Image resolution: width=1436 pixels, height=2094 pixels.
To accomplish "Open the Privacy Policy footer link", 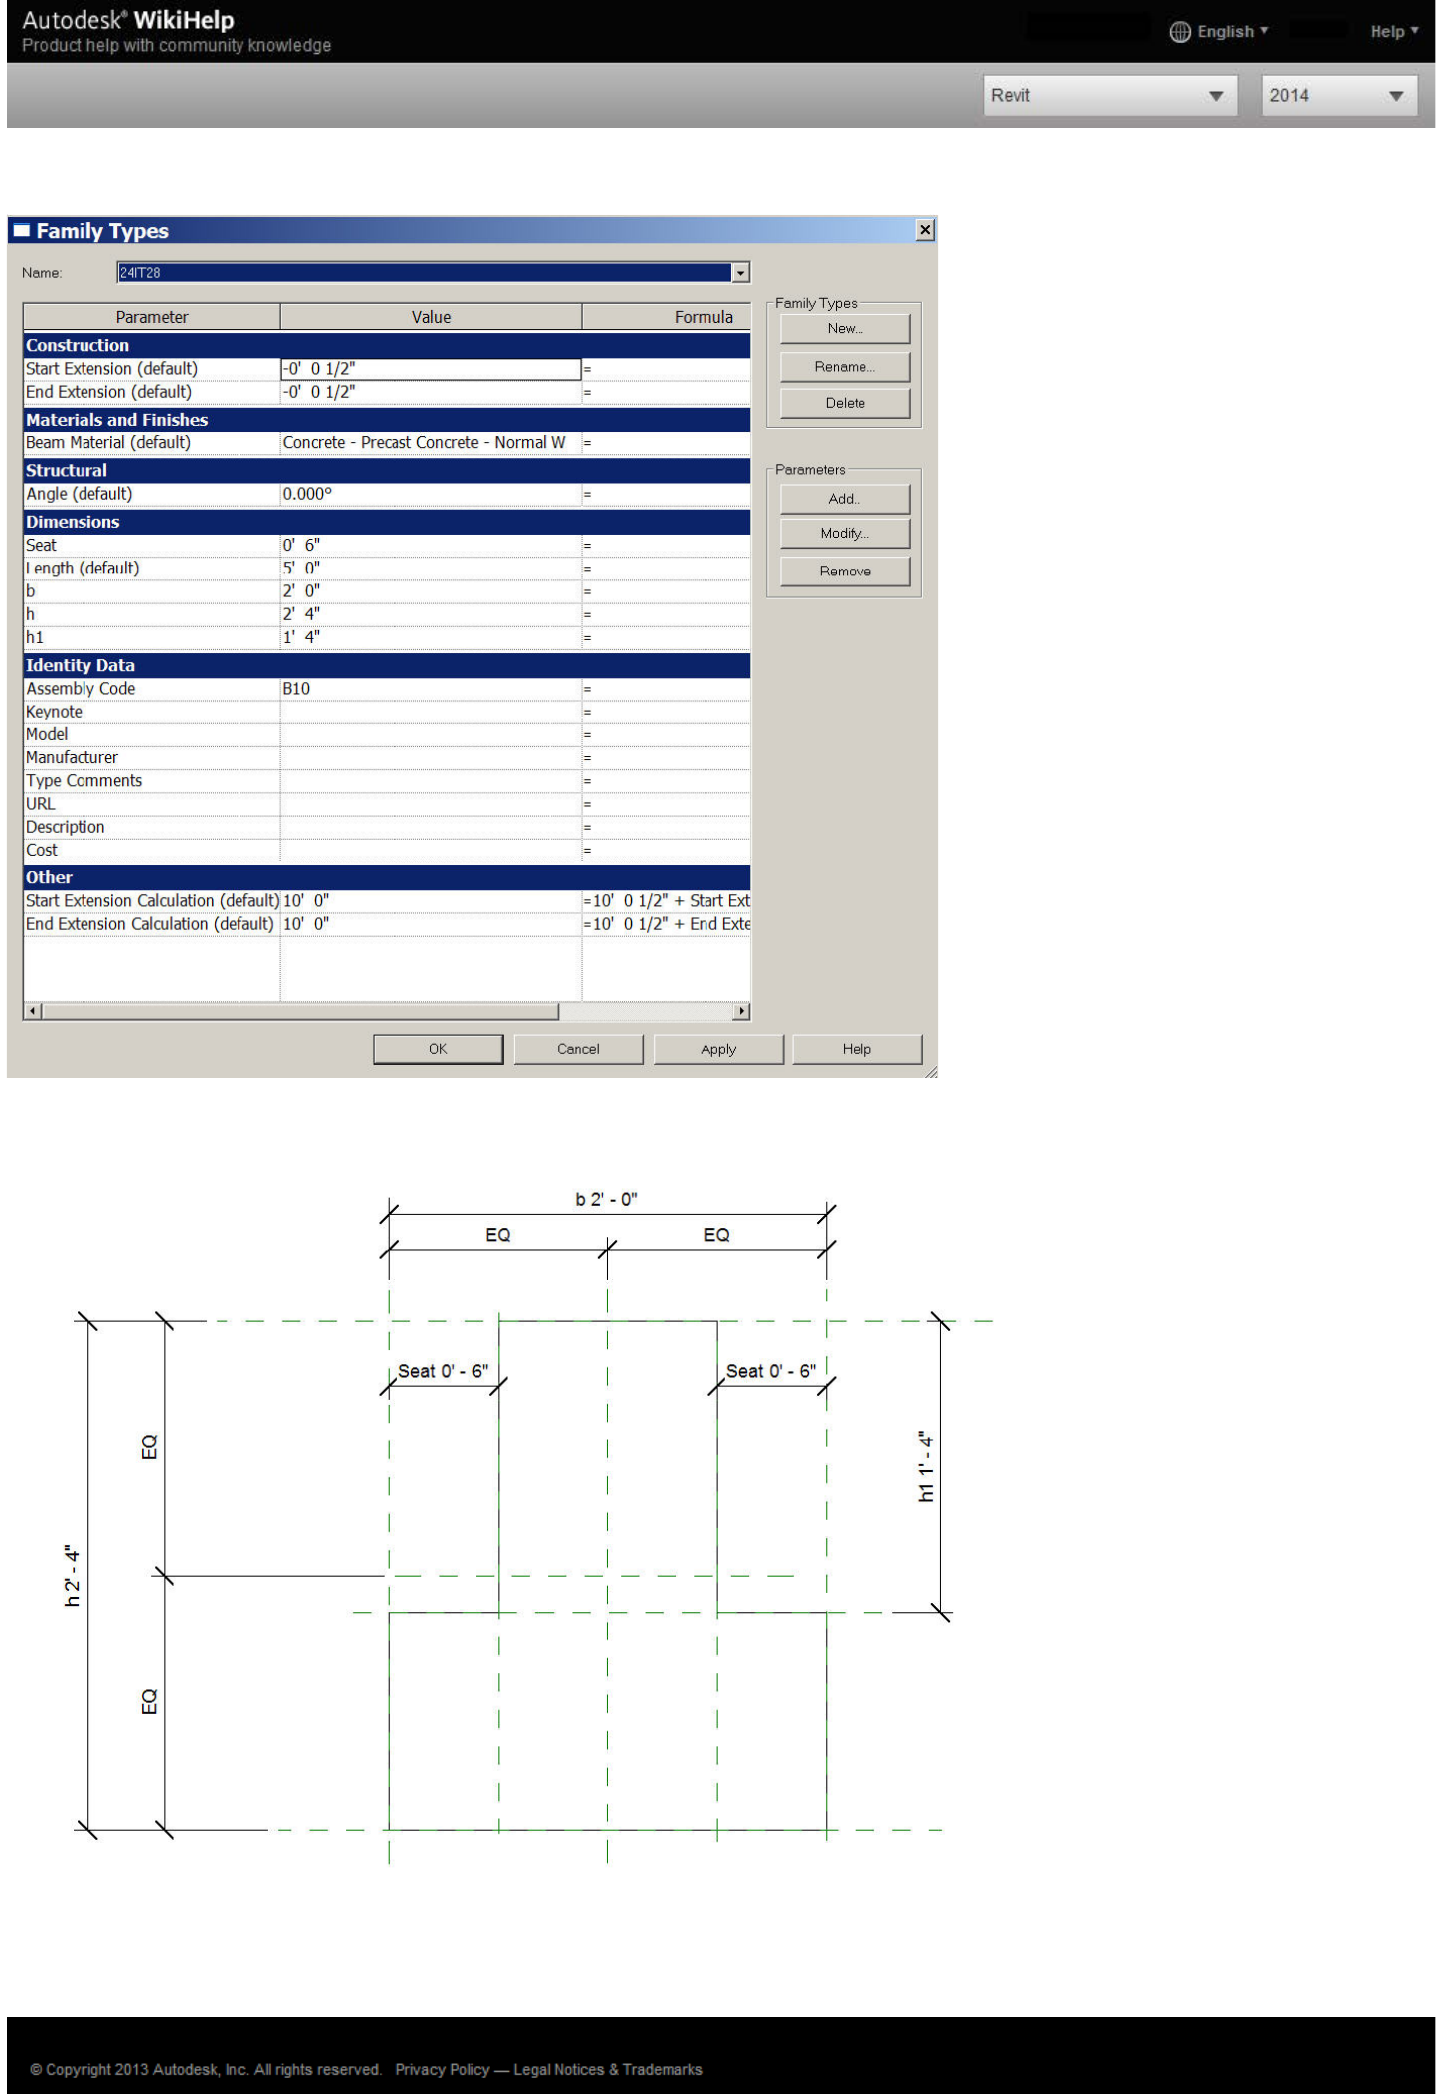I will 442,2069.
